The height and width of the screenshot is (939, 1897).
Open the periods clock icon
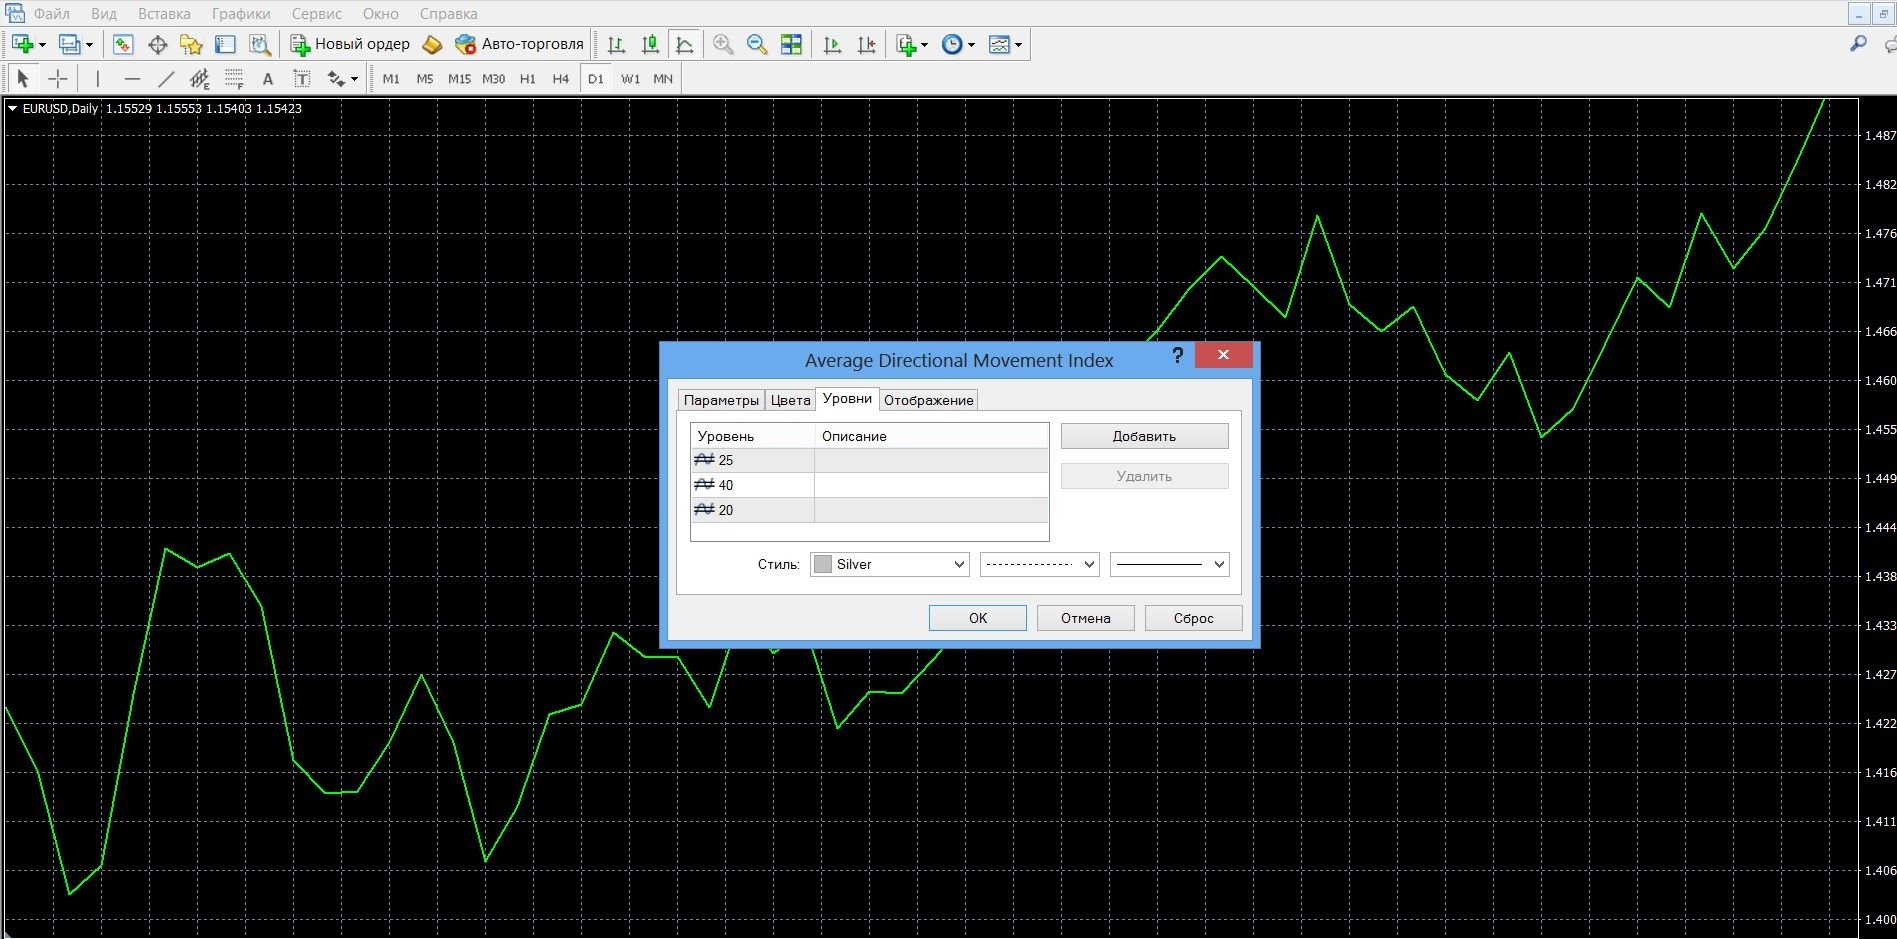tap(952, 44)
